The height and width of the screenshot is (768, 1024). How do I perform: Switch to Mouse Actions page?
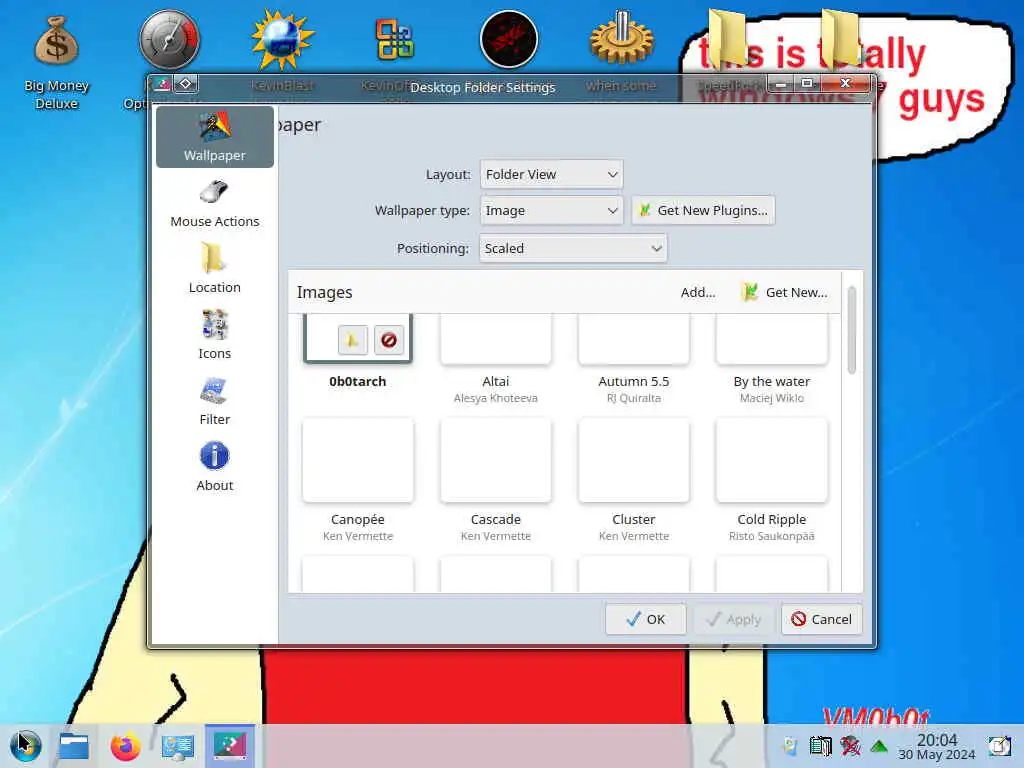[214, 204]
